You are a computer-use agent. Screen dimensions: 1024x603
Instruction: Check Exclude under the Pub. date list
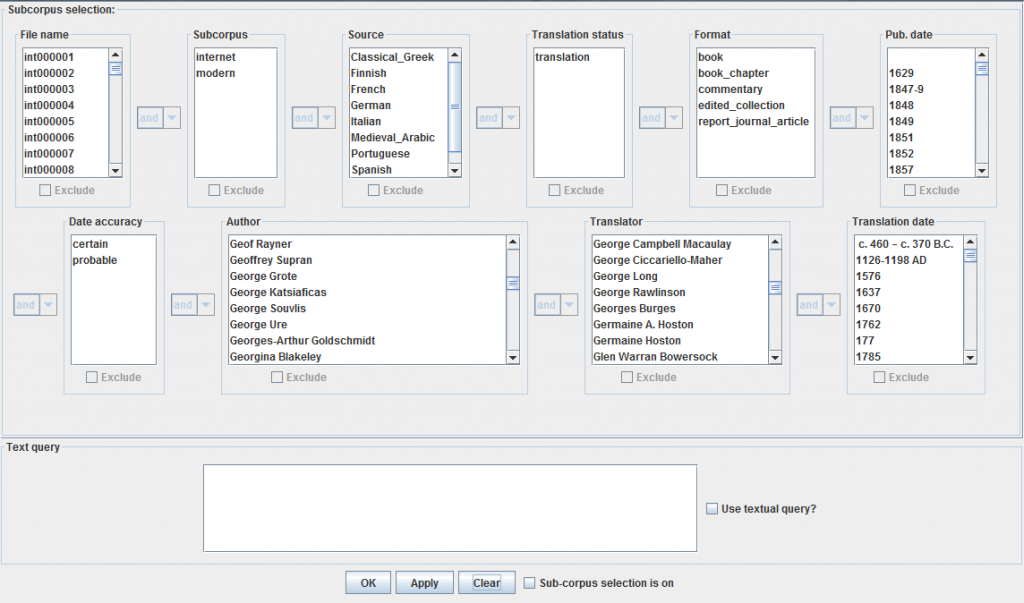908,190
